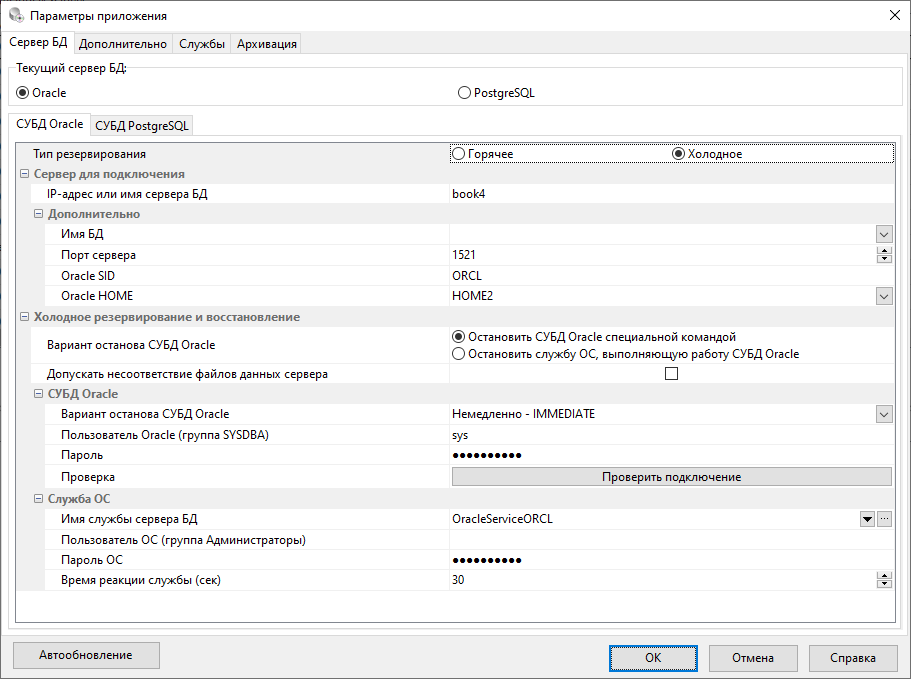Switch to the СУБД PostgreSQL sub-tab

point(142,125)
